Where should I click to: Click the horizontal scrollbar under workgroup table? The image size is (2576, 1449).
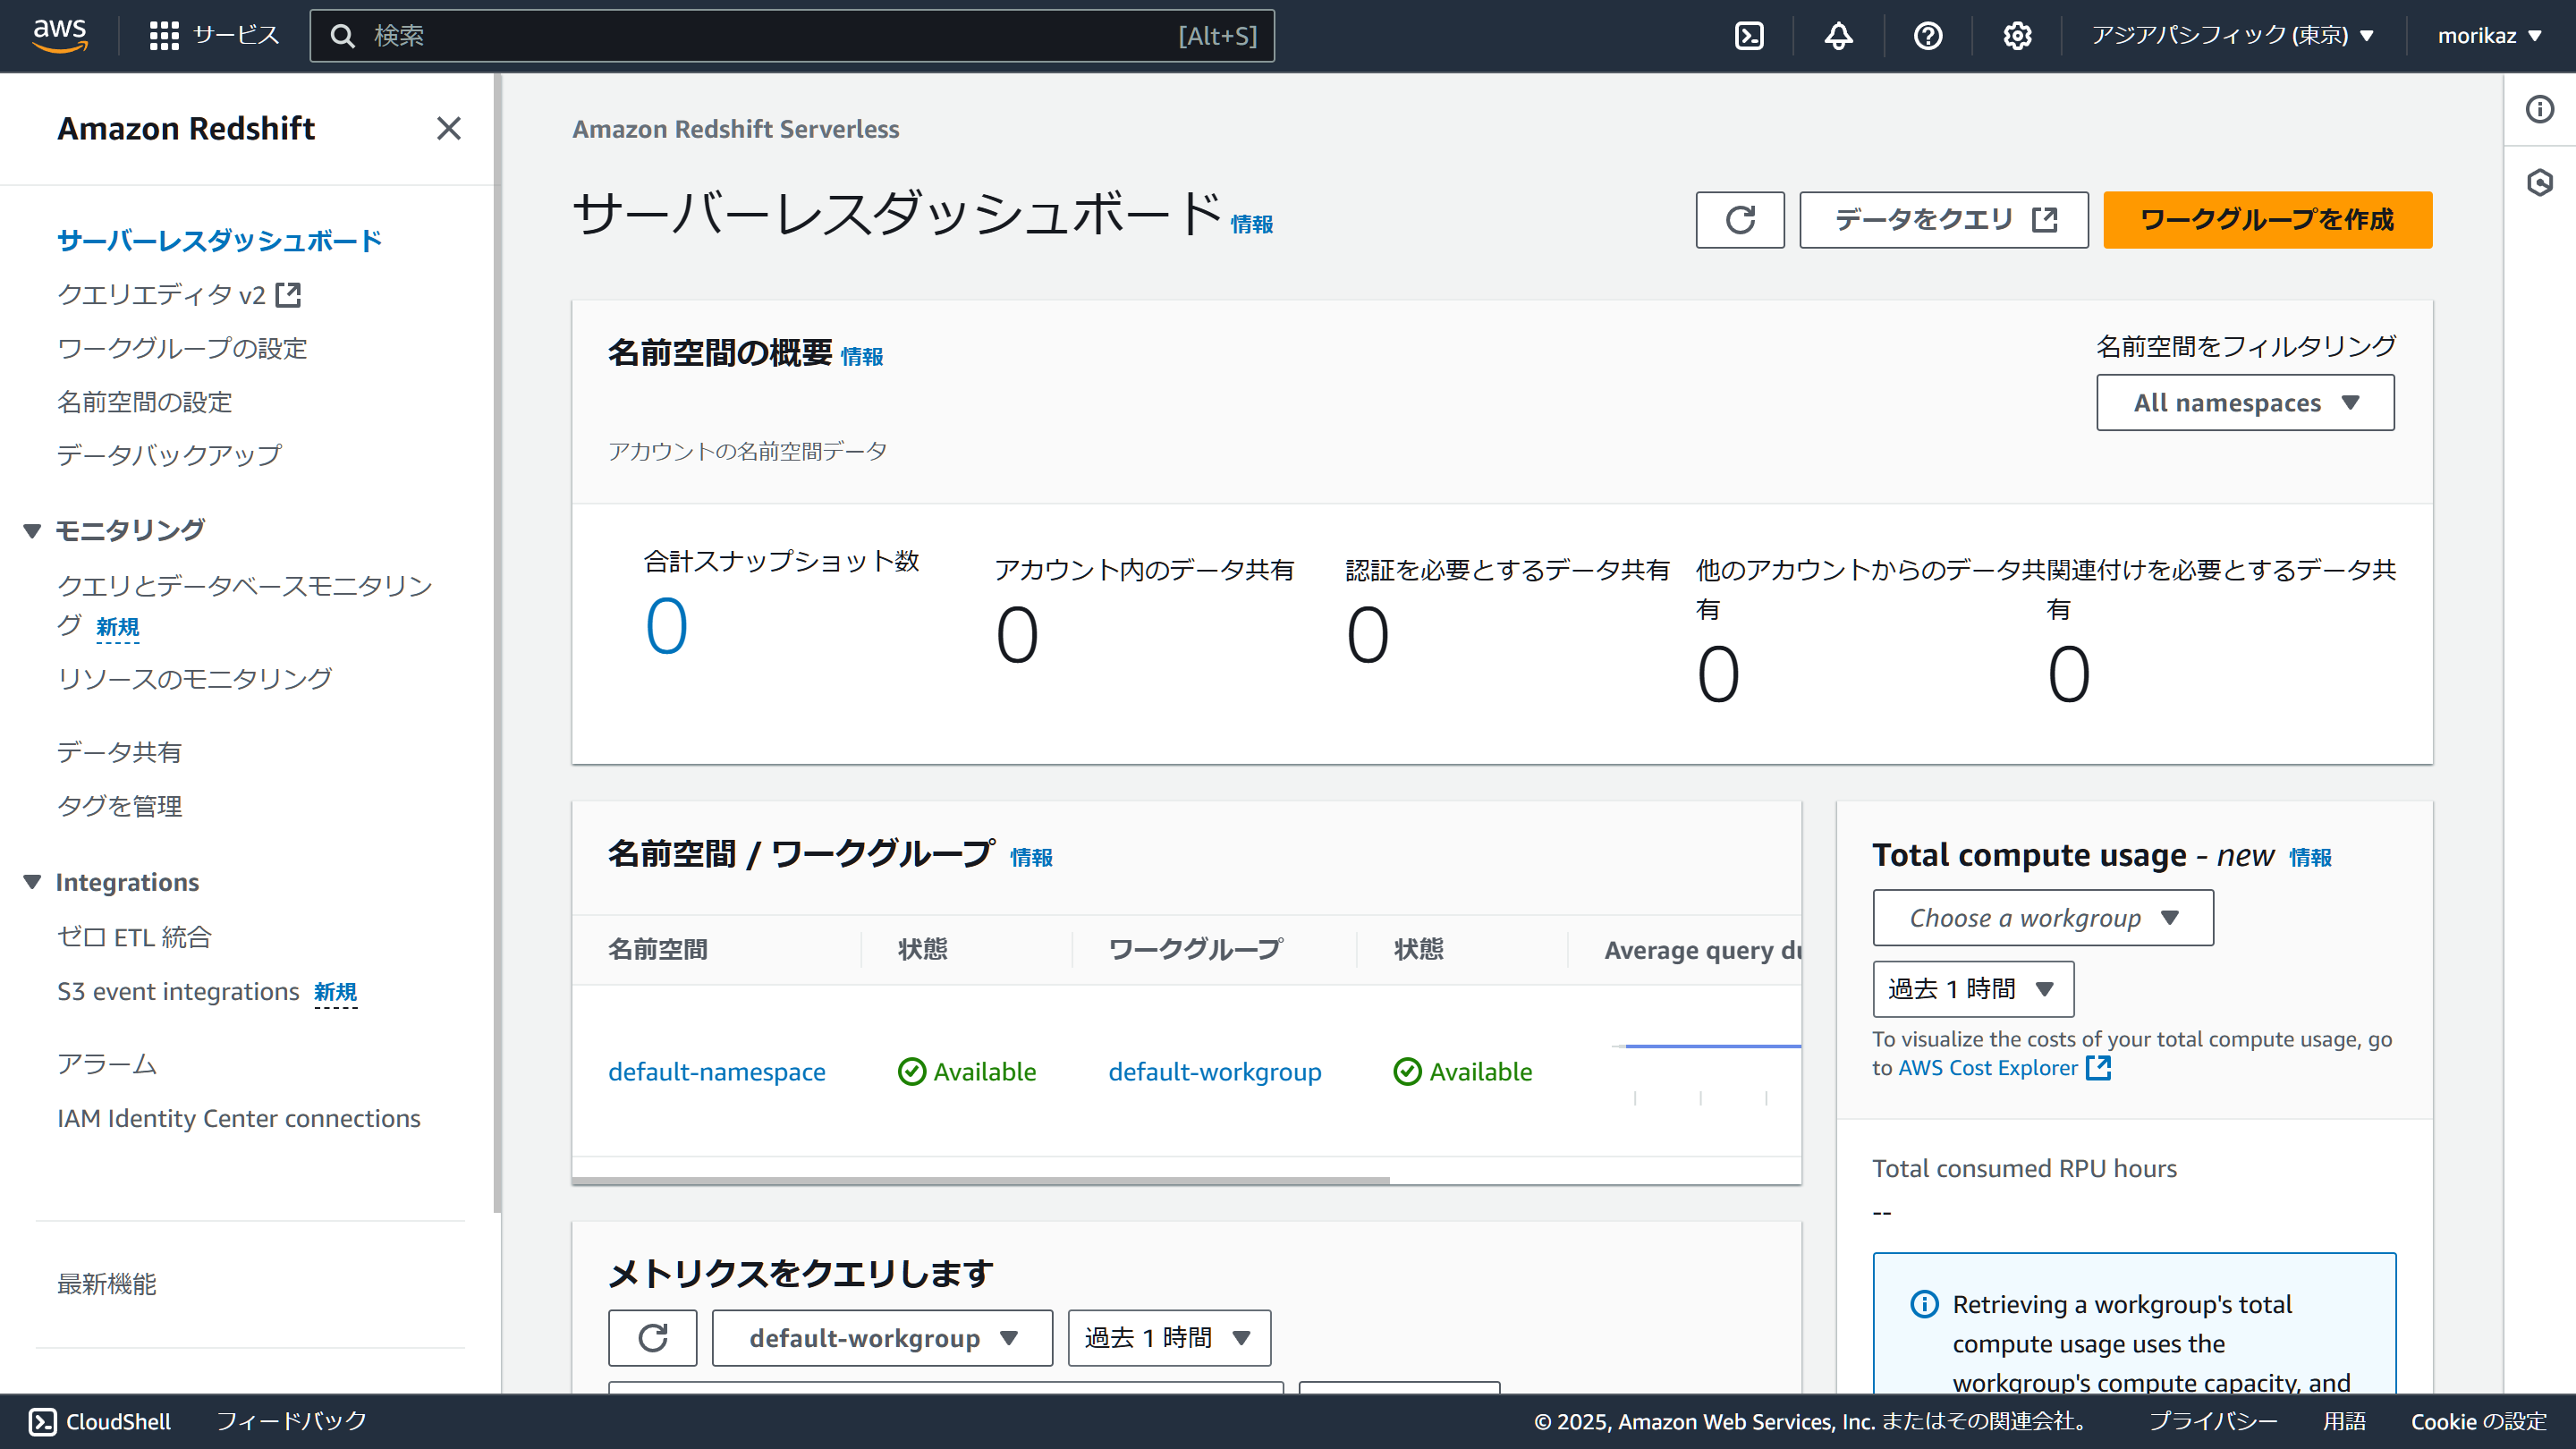pos(980,1180)
